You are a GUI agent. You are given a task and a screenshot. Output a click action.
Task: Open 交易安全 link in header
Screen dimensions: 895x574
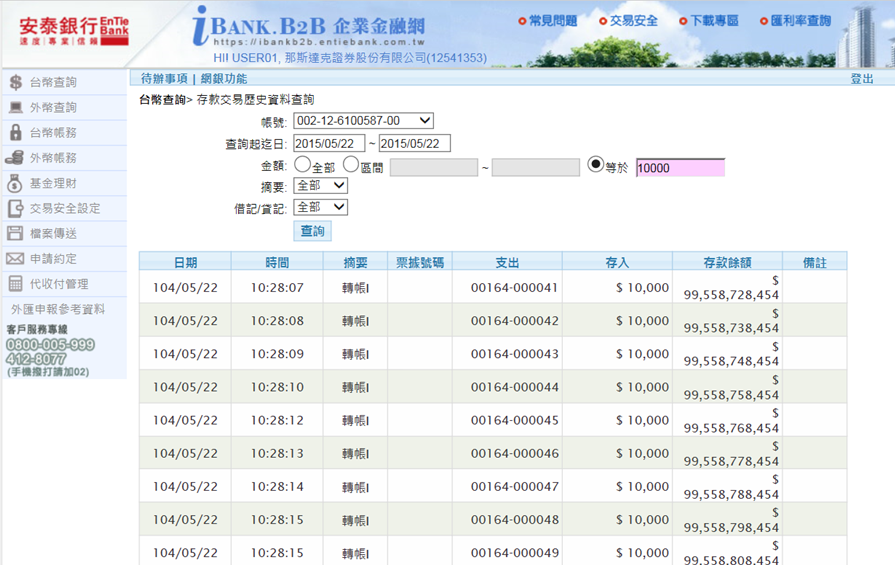[x=634, y=21]
